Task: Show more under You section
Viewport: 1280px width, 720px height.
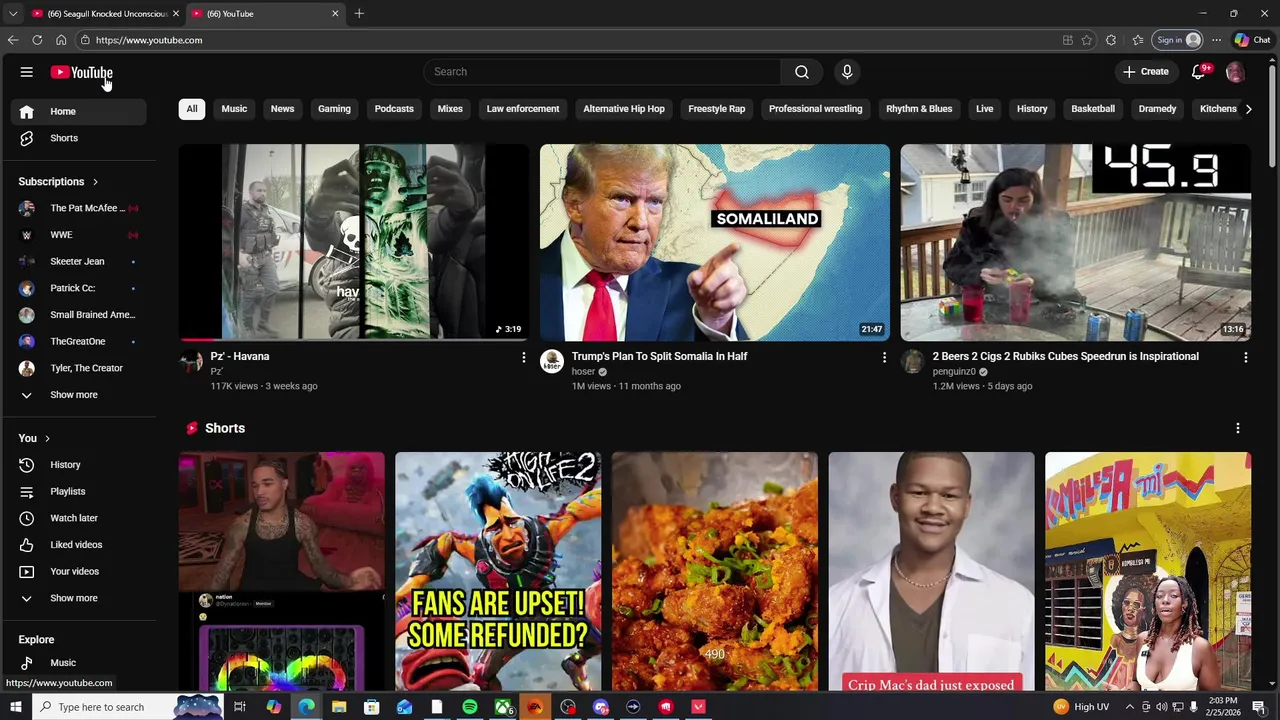Action: (x=80, y=598)
